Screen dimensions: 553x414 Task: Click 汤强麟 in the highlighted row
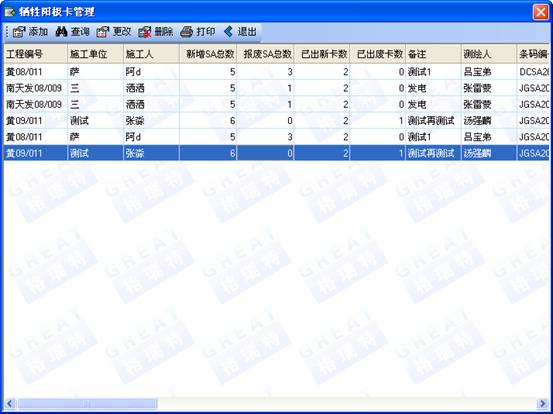coord(489,153)
